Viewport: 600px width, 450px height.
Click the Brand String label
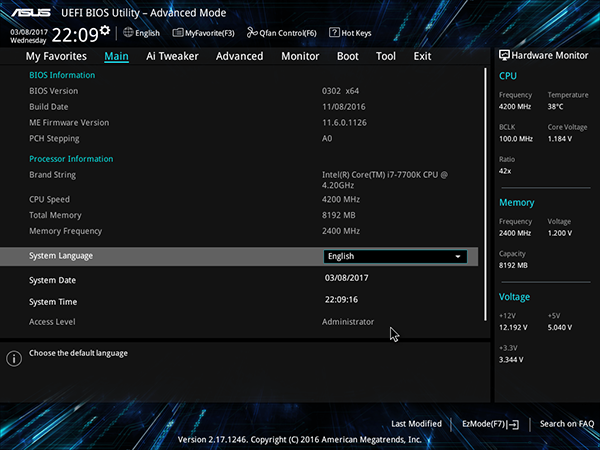pyautogui.click(x=52, y=175)
